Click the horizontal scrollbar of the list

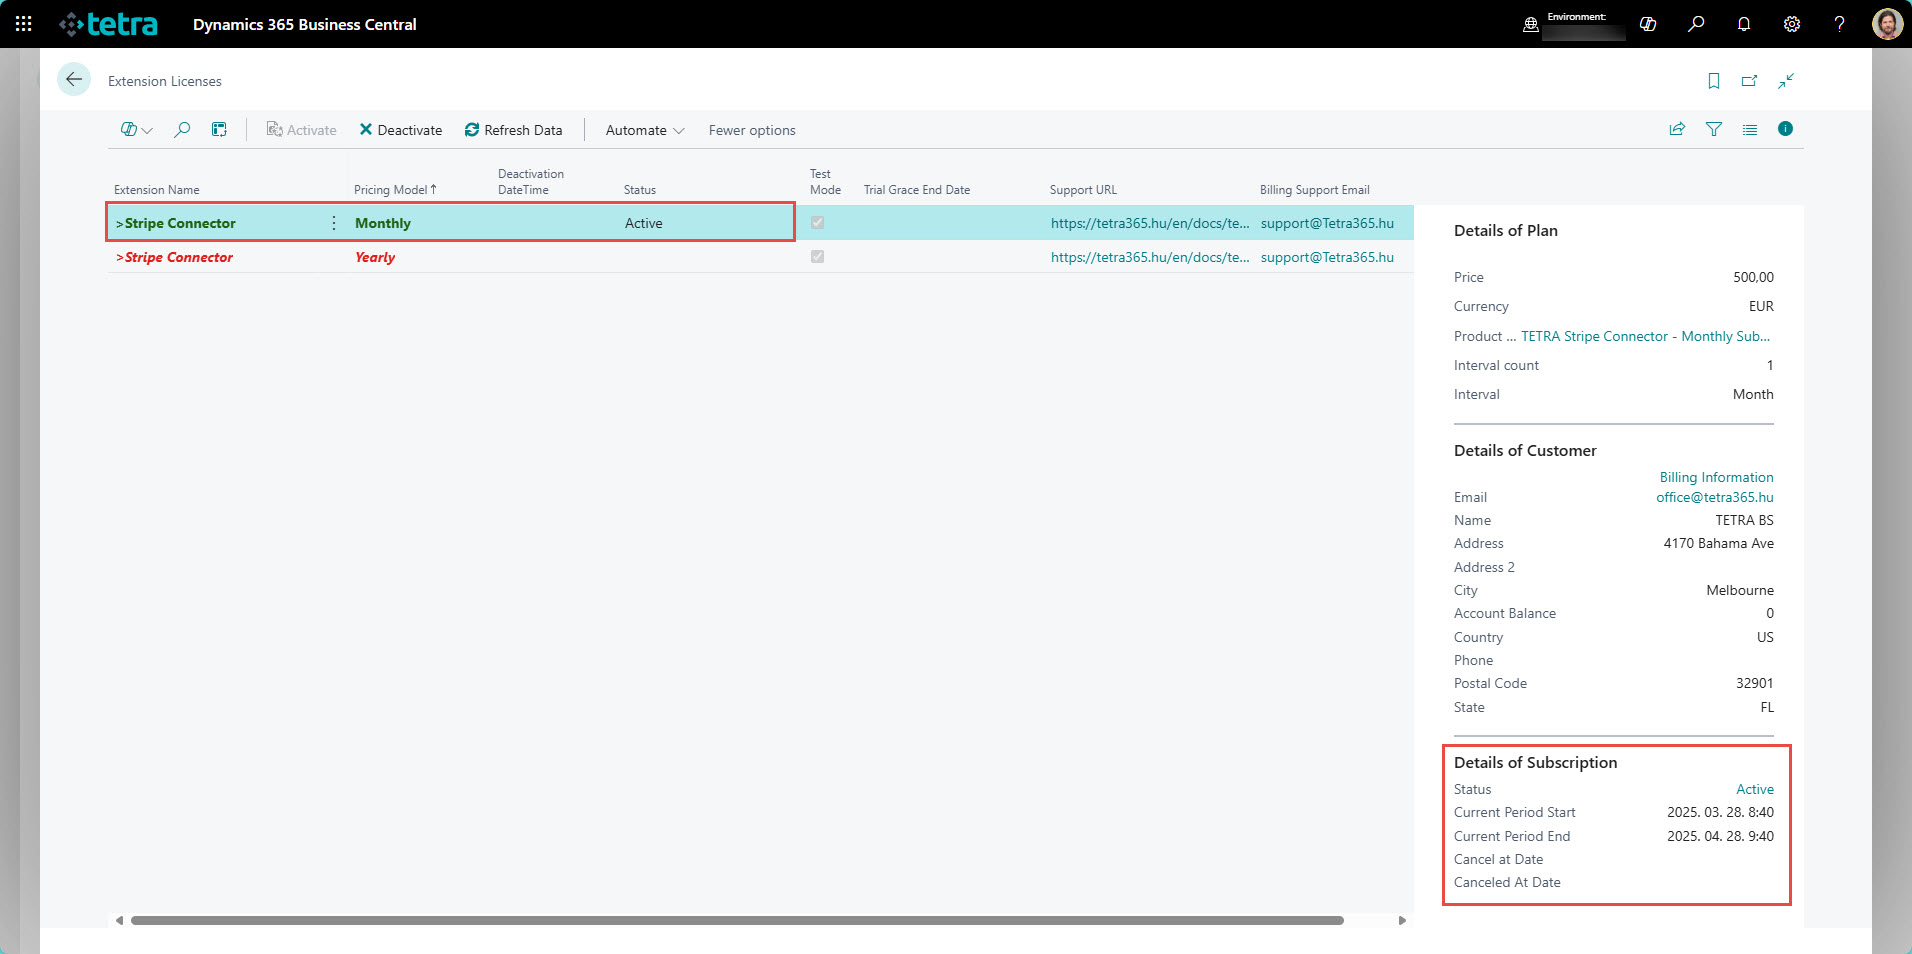coord(737,920)
